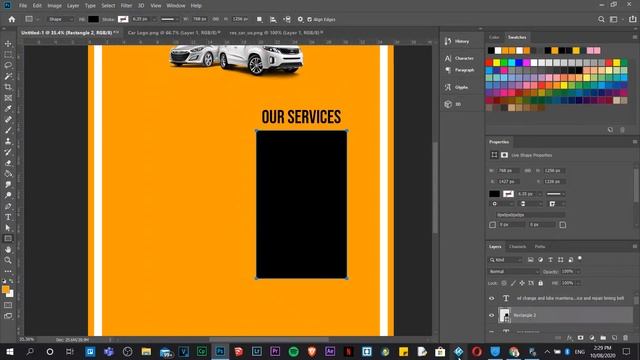640x360 pixels.
Task: Select the Spot Healing Brush tool
Action: pos(8,120)
